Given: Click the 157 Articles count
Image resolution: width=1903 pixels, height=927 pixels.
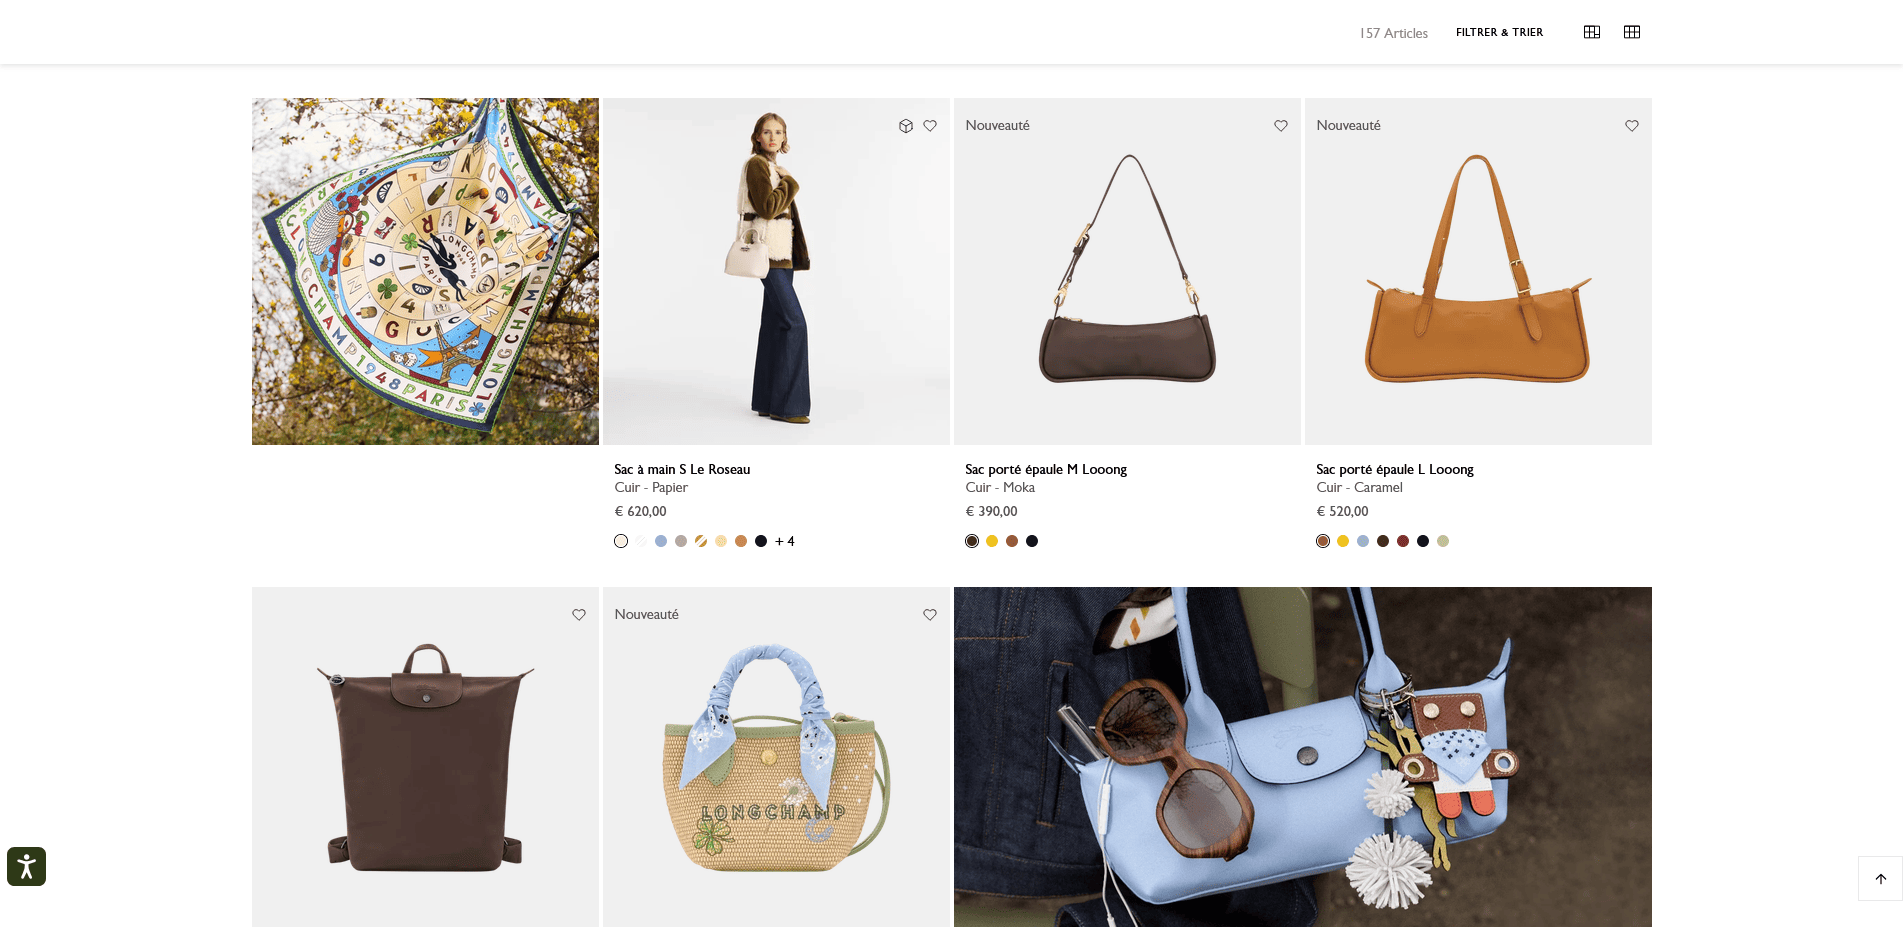Looking at the screenshot, I should point(1393,33).
